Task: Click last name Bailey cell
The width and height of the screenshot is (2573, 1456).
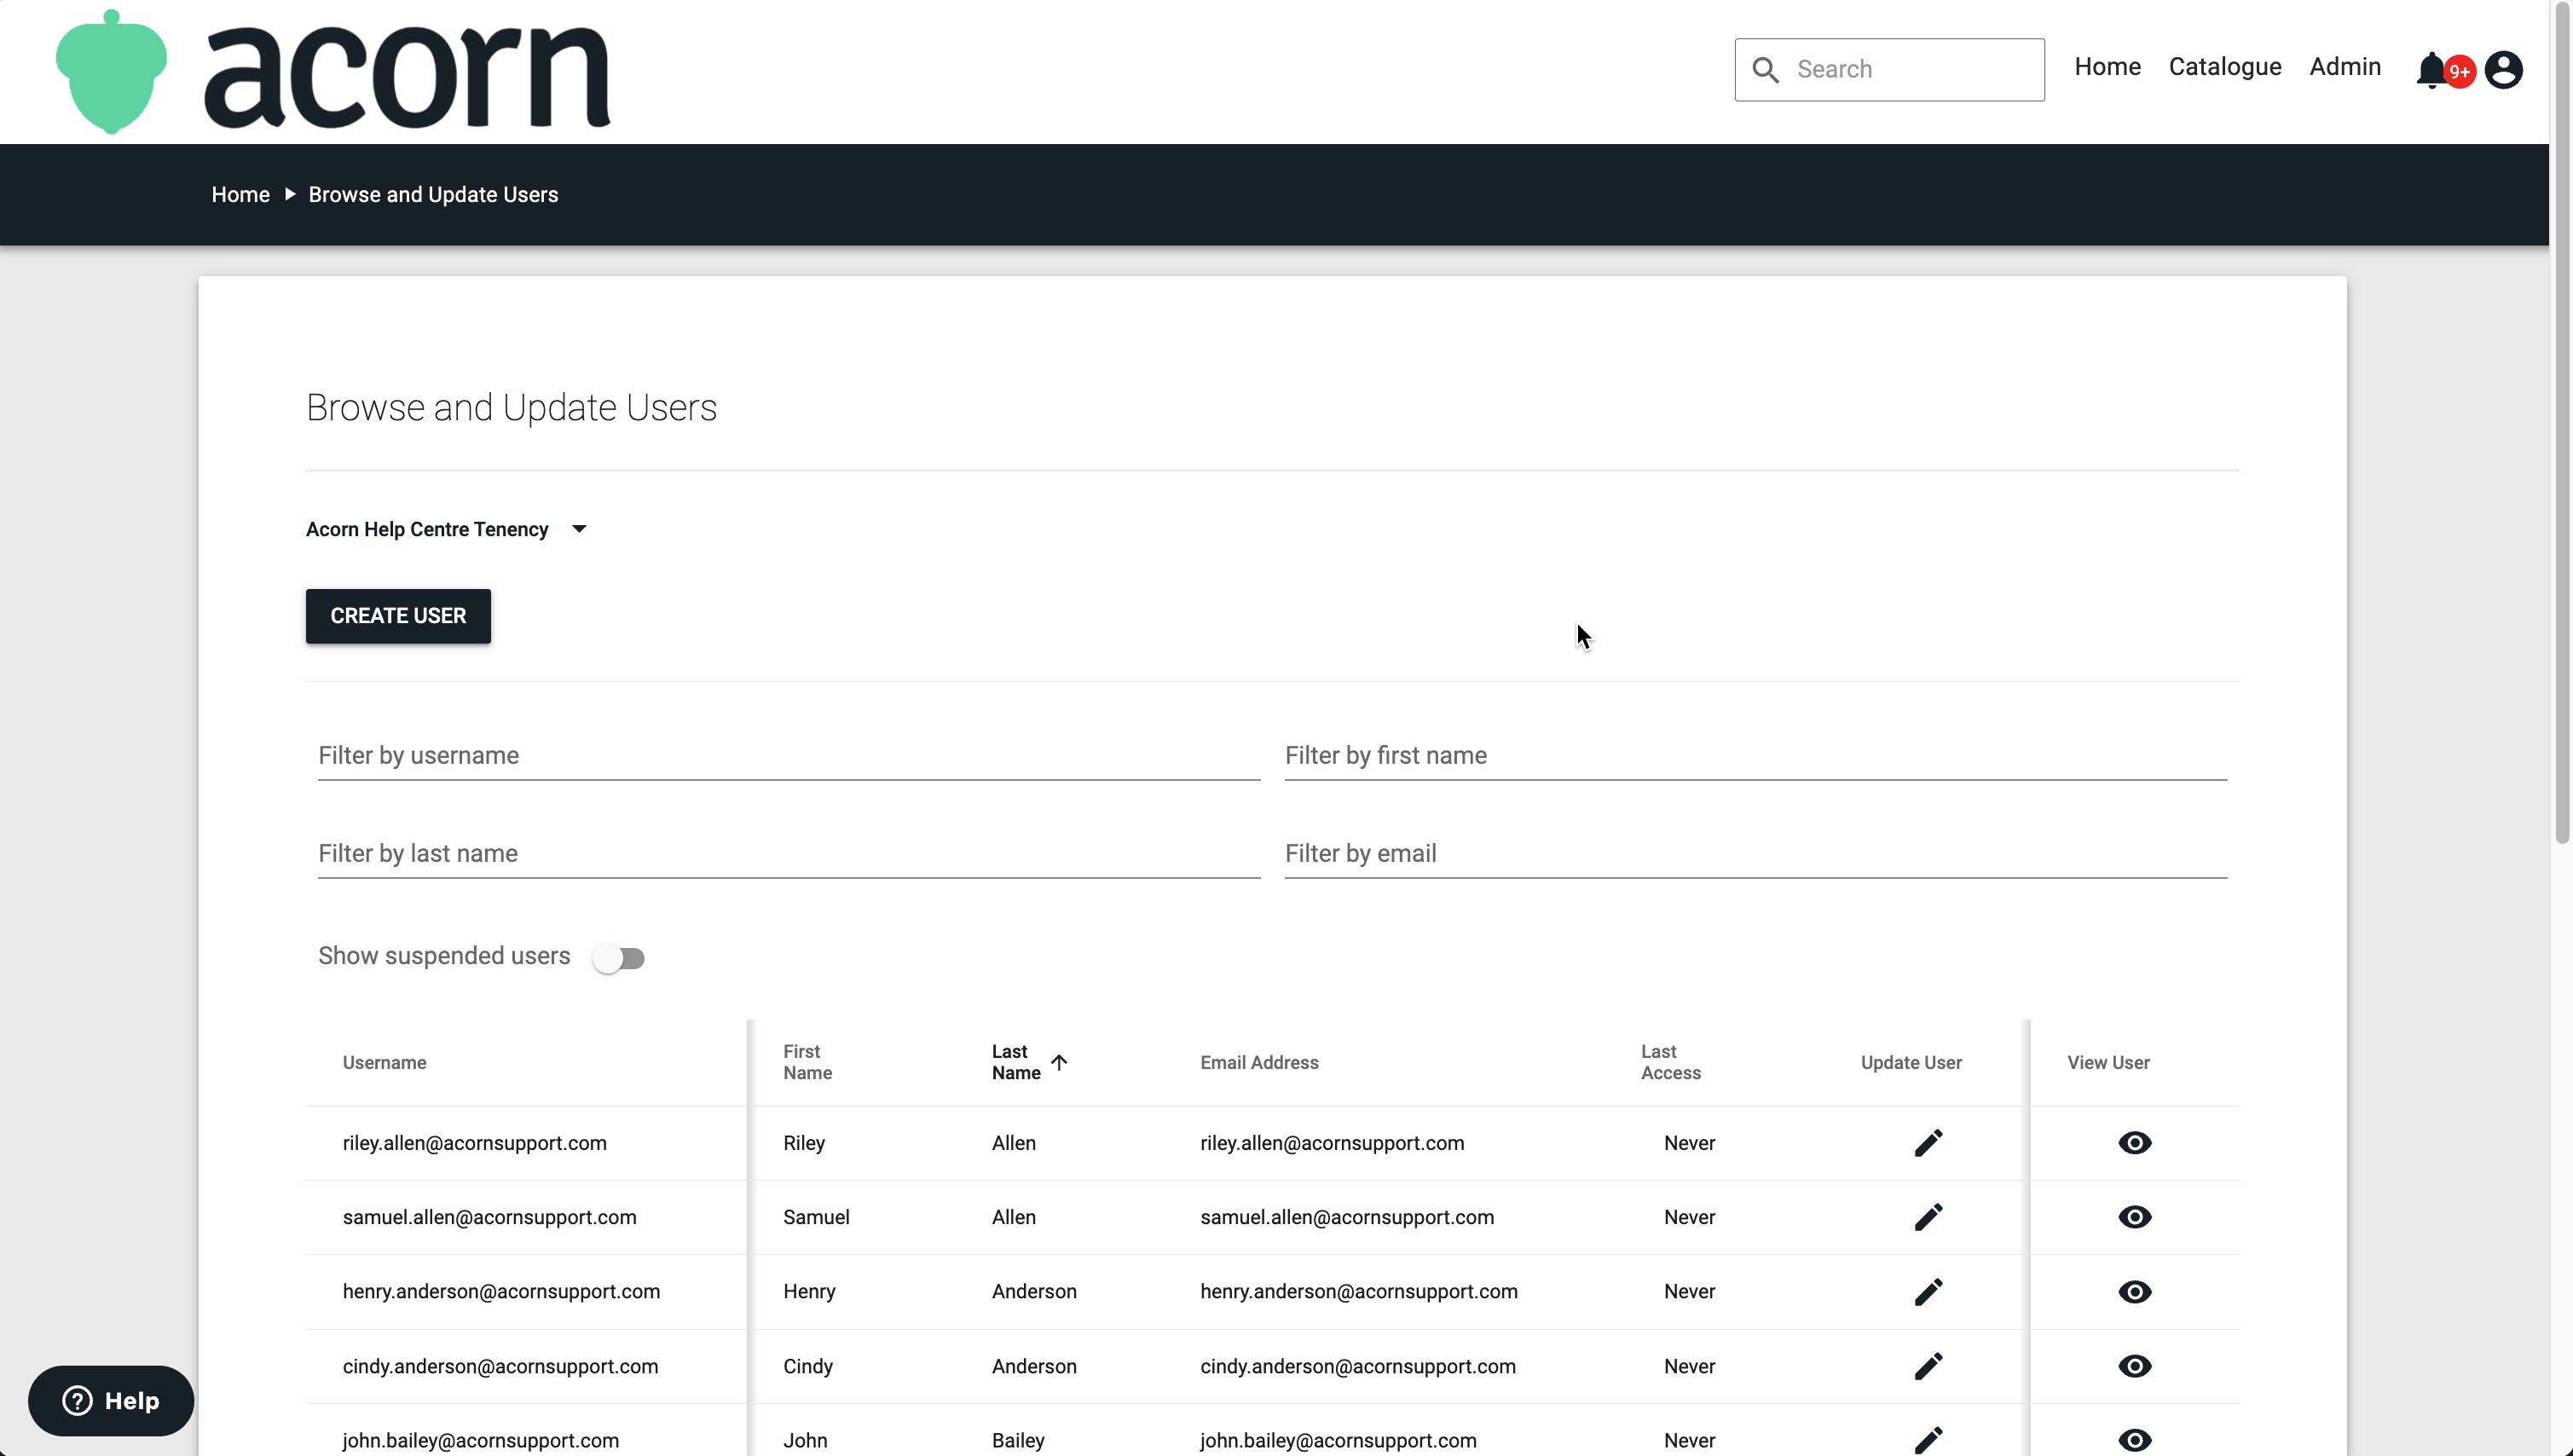Action: click(x=1018, y=1440)
